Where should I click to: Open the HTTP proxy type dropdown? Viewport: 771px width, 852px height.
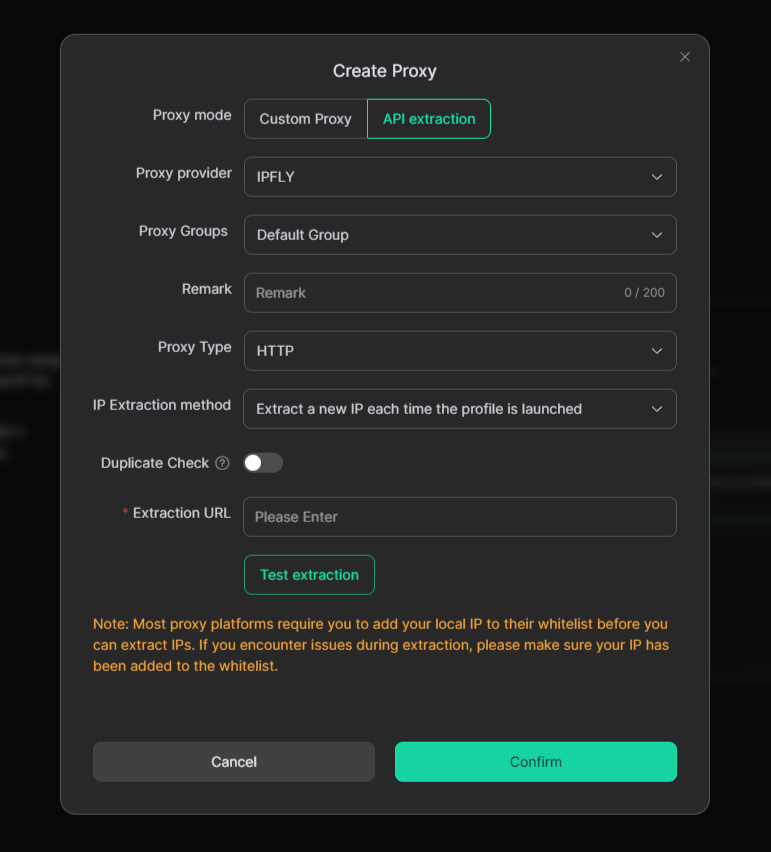(440, 351)
